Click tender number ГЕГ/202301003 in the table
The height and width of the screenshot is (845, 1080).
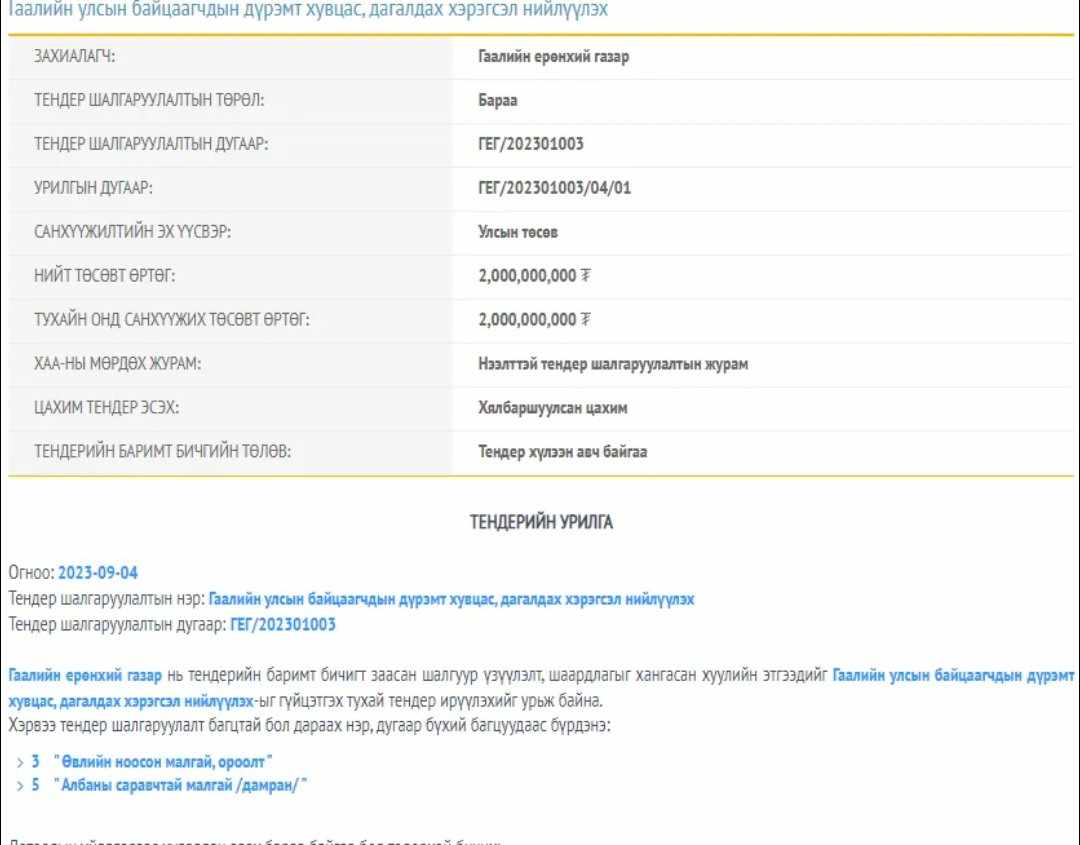click(531, 144)
